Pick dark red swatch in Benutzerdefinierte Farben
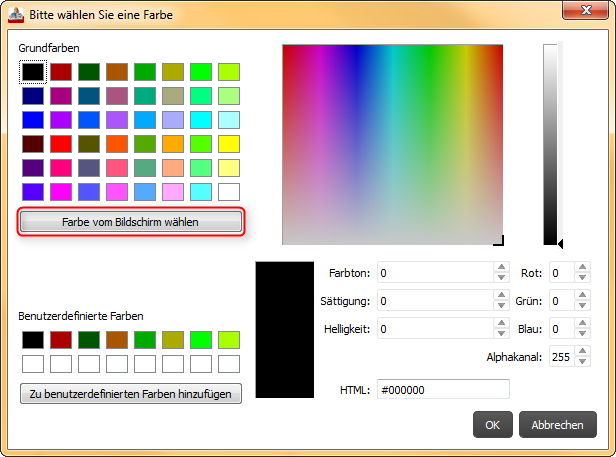The height and width of the screenshot is (457, 616). [61, 340]
